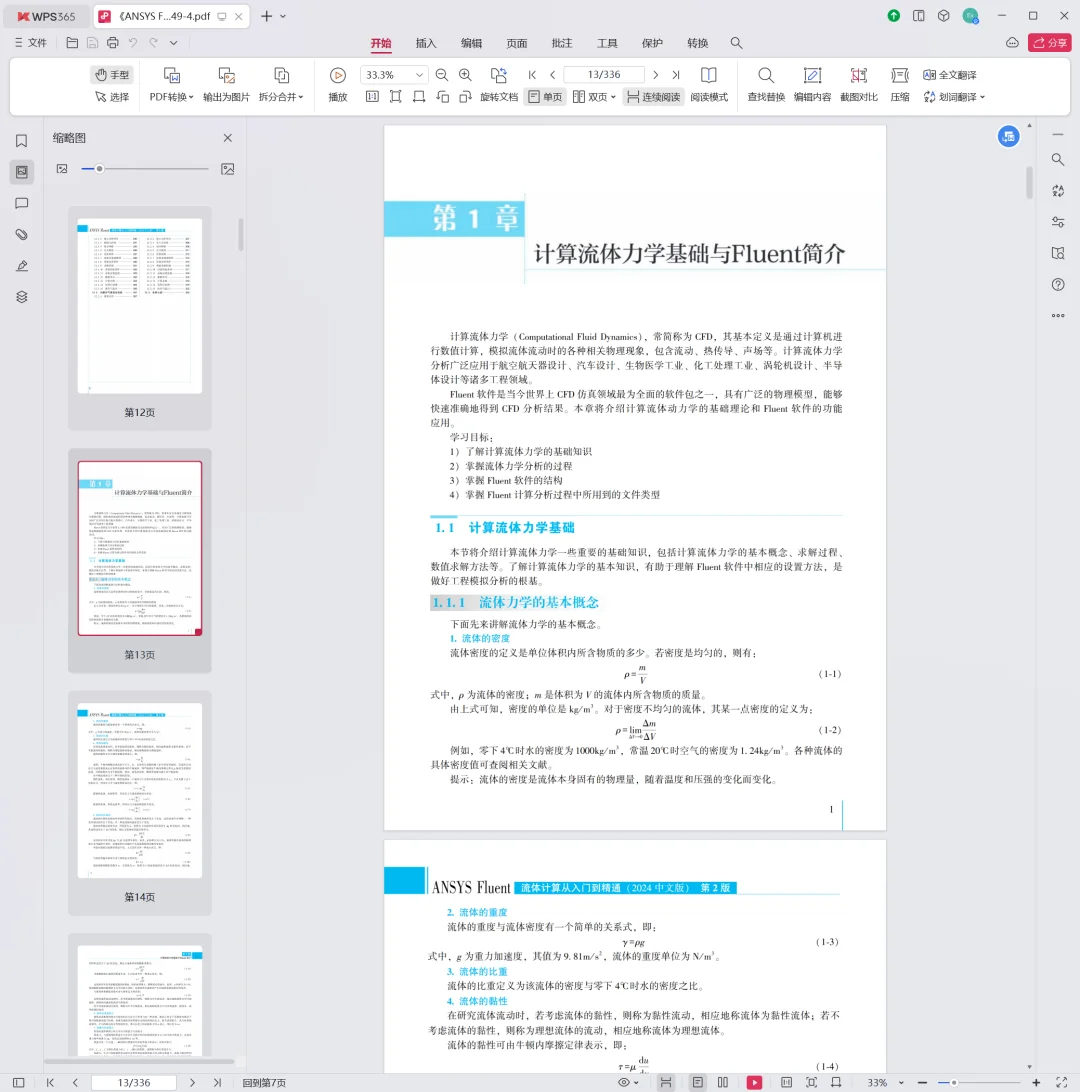Open the layers sidebar icon

point(22,297)
